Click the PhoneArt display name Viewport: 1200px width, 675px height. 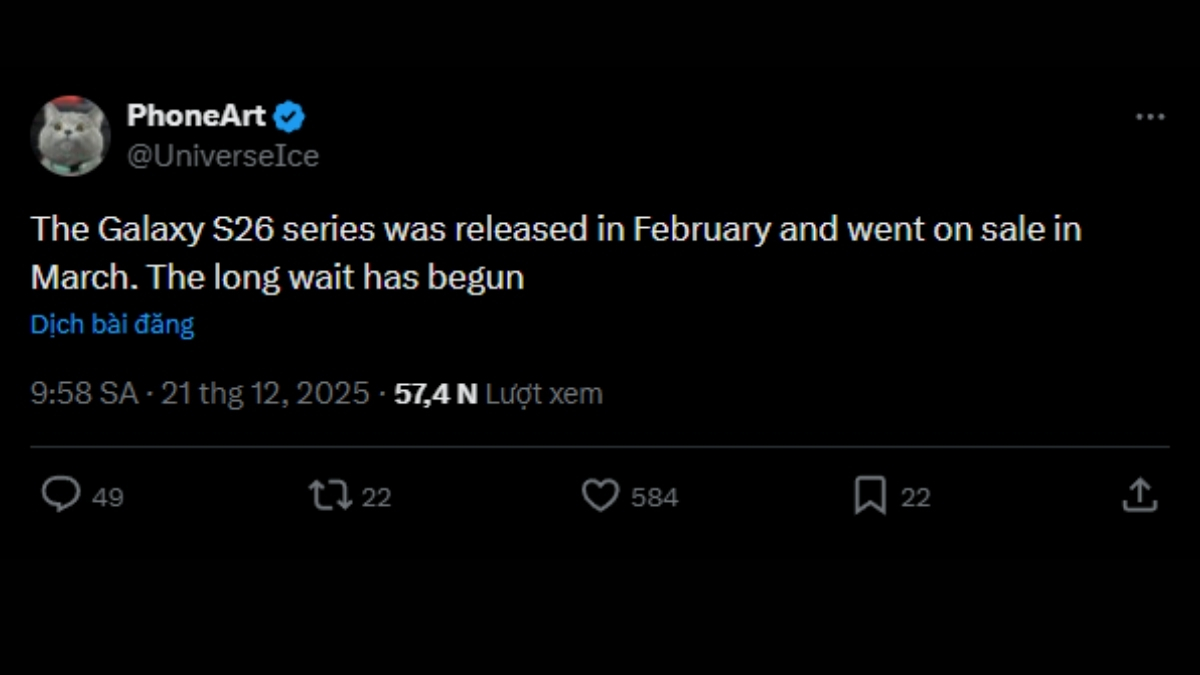click(196, 116)
